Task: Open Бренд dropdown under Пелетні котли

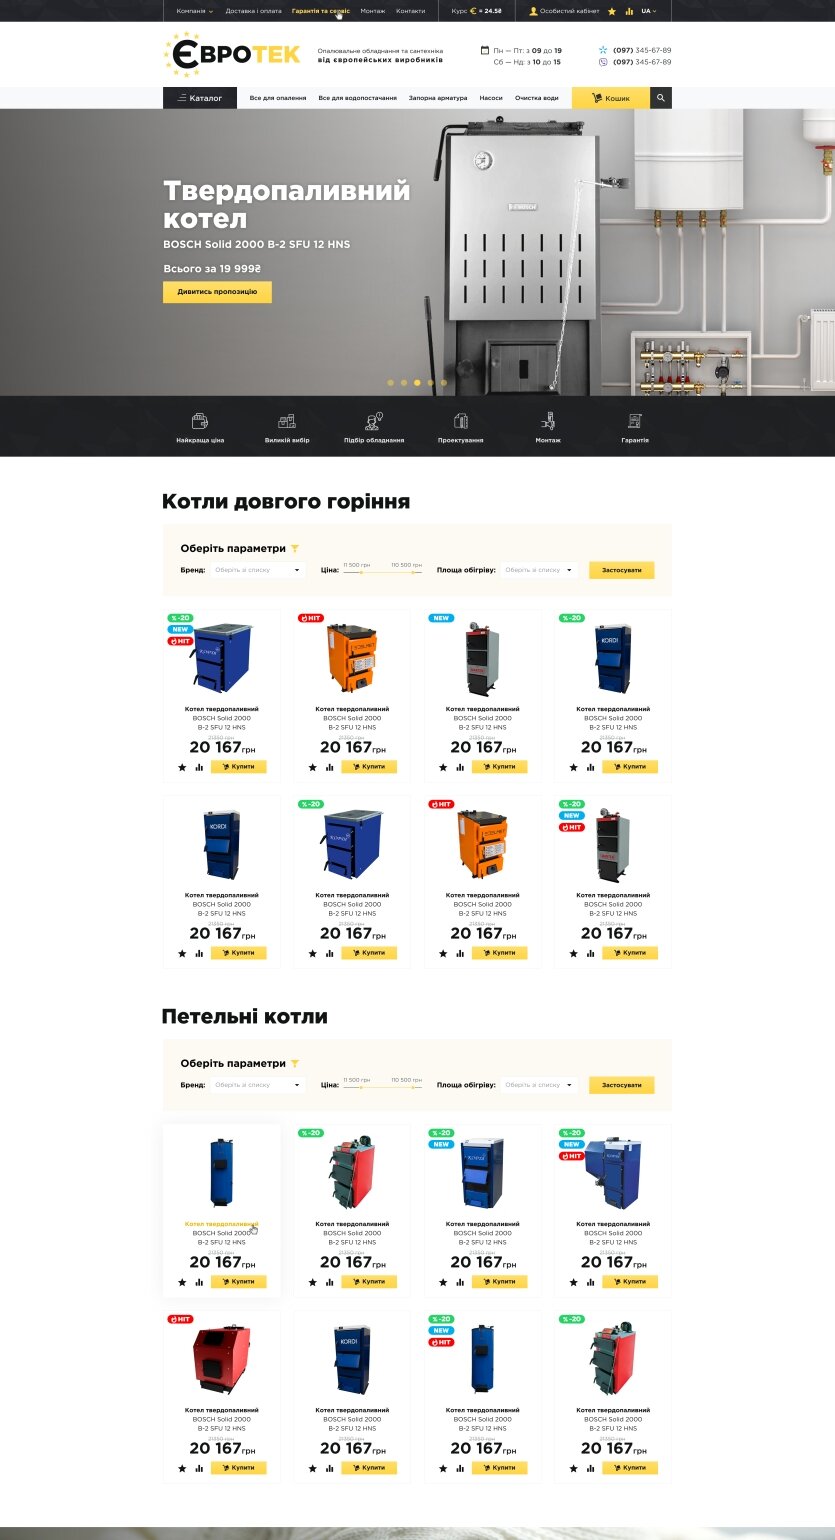Action: (x=257, y=1085)
